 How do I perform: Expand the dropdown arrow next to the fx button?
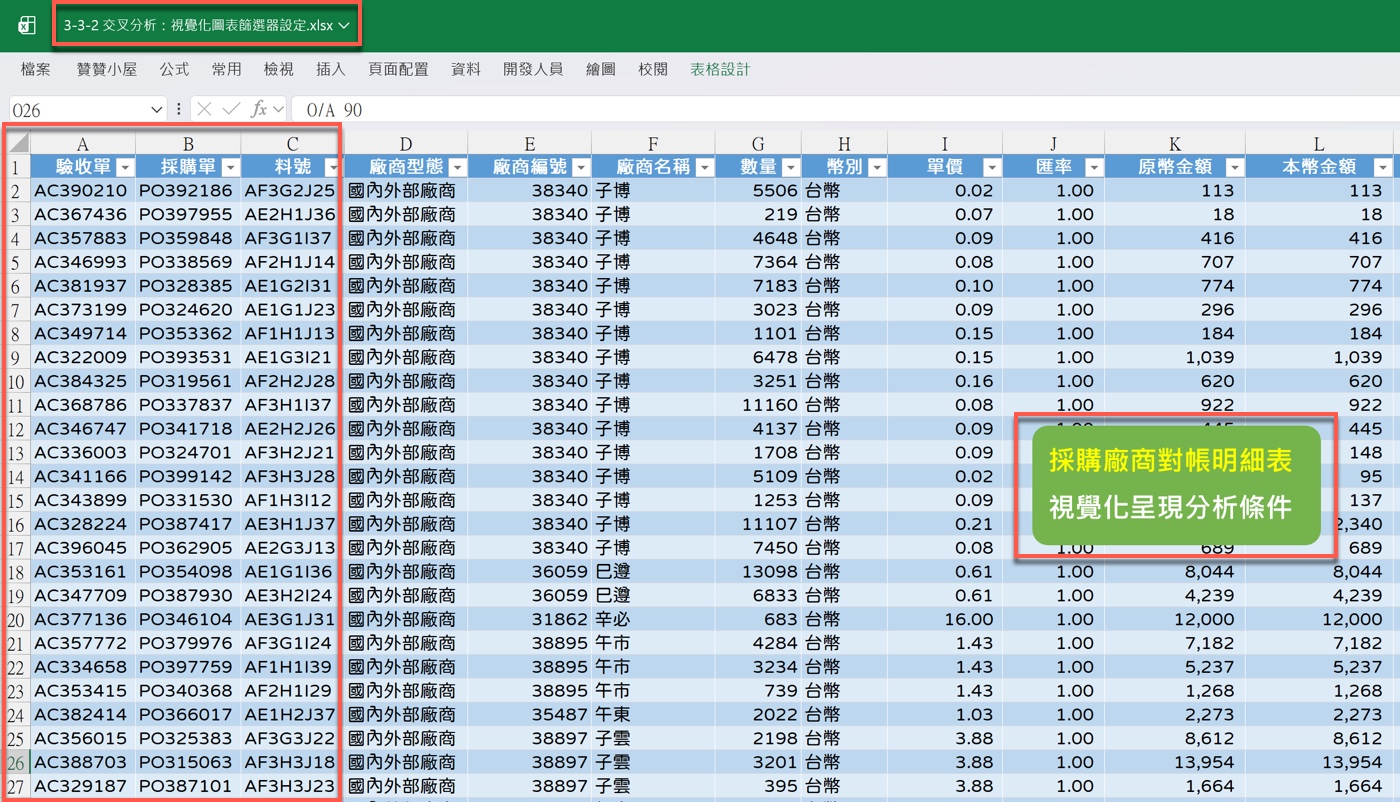click(278, 109)
